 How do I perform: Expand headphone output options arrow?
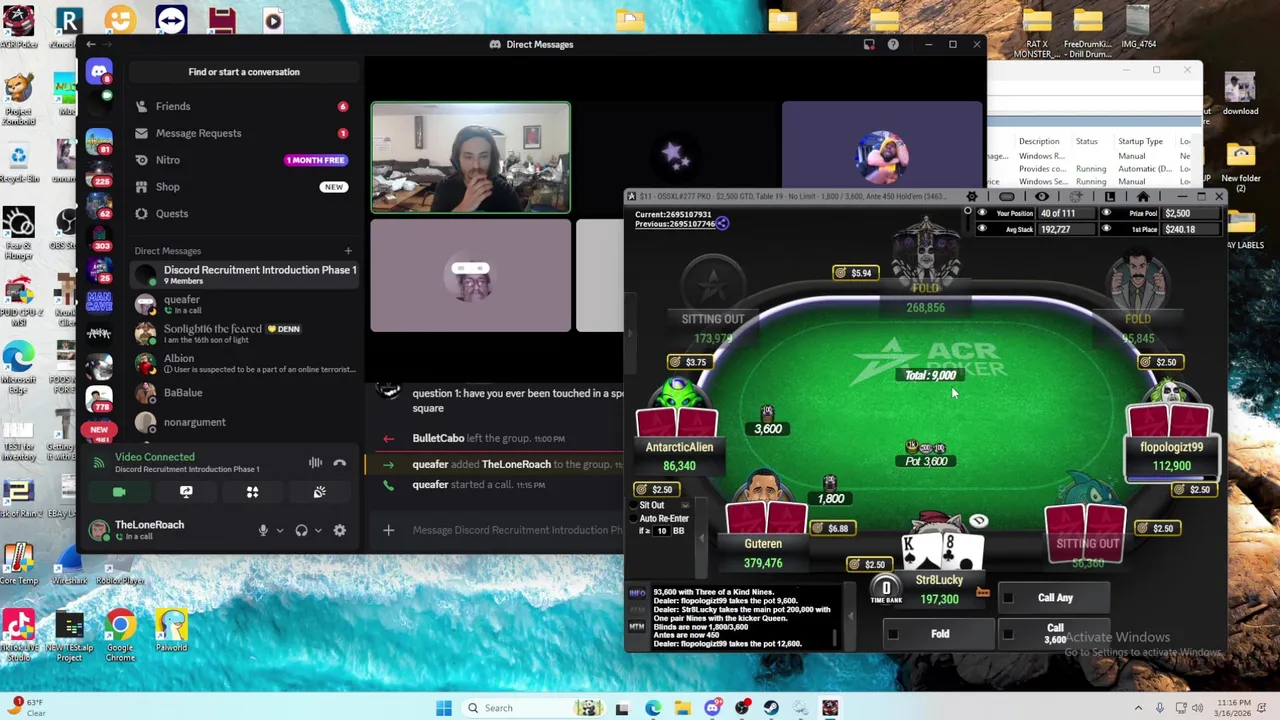[317, 531]
